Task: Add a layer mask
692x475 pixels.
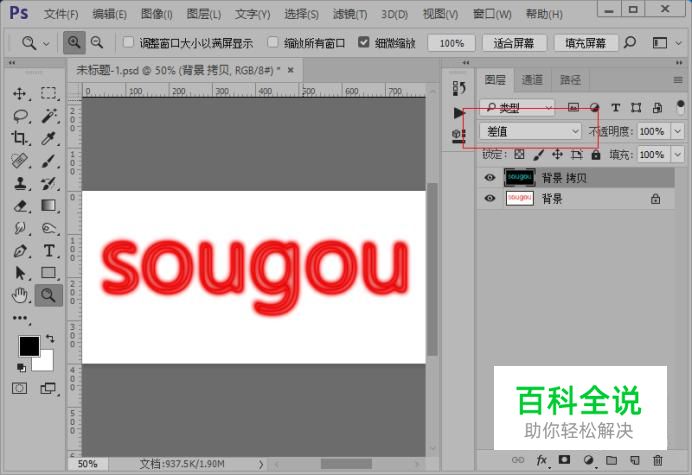Action: 564,460
